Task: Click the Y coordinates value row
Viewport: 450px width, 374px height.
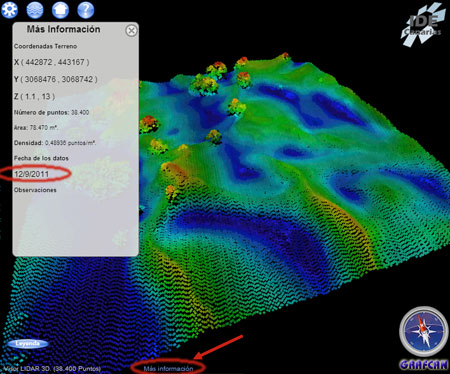Action: click(56, 79)
